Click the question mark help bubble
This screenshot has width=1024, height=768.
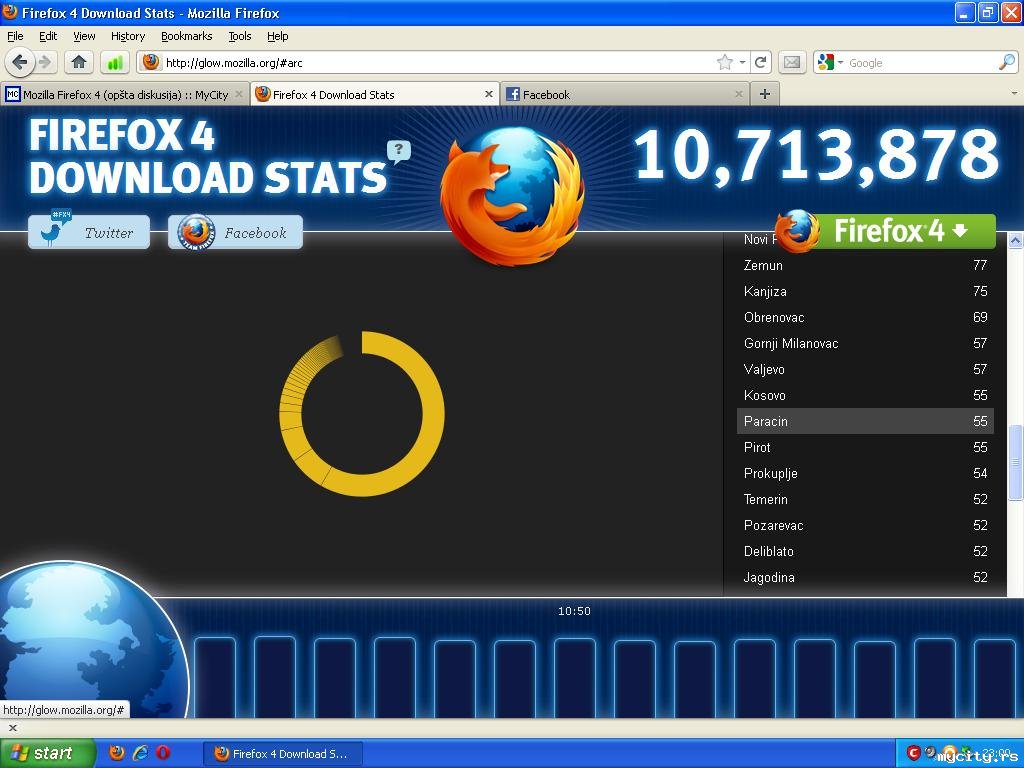398,150
